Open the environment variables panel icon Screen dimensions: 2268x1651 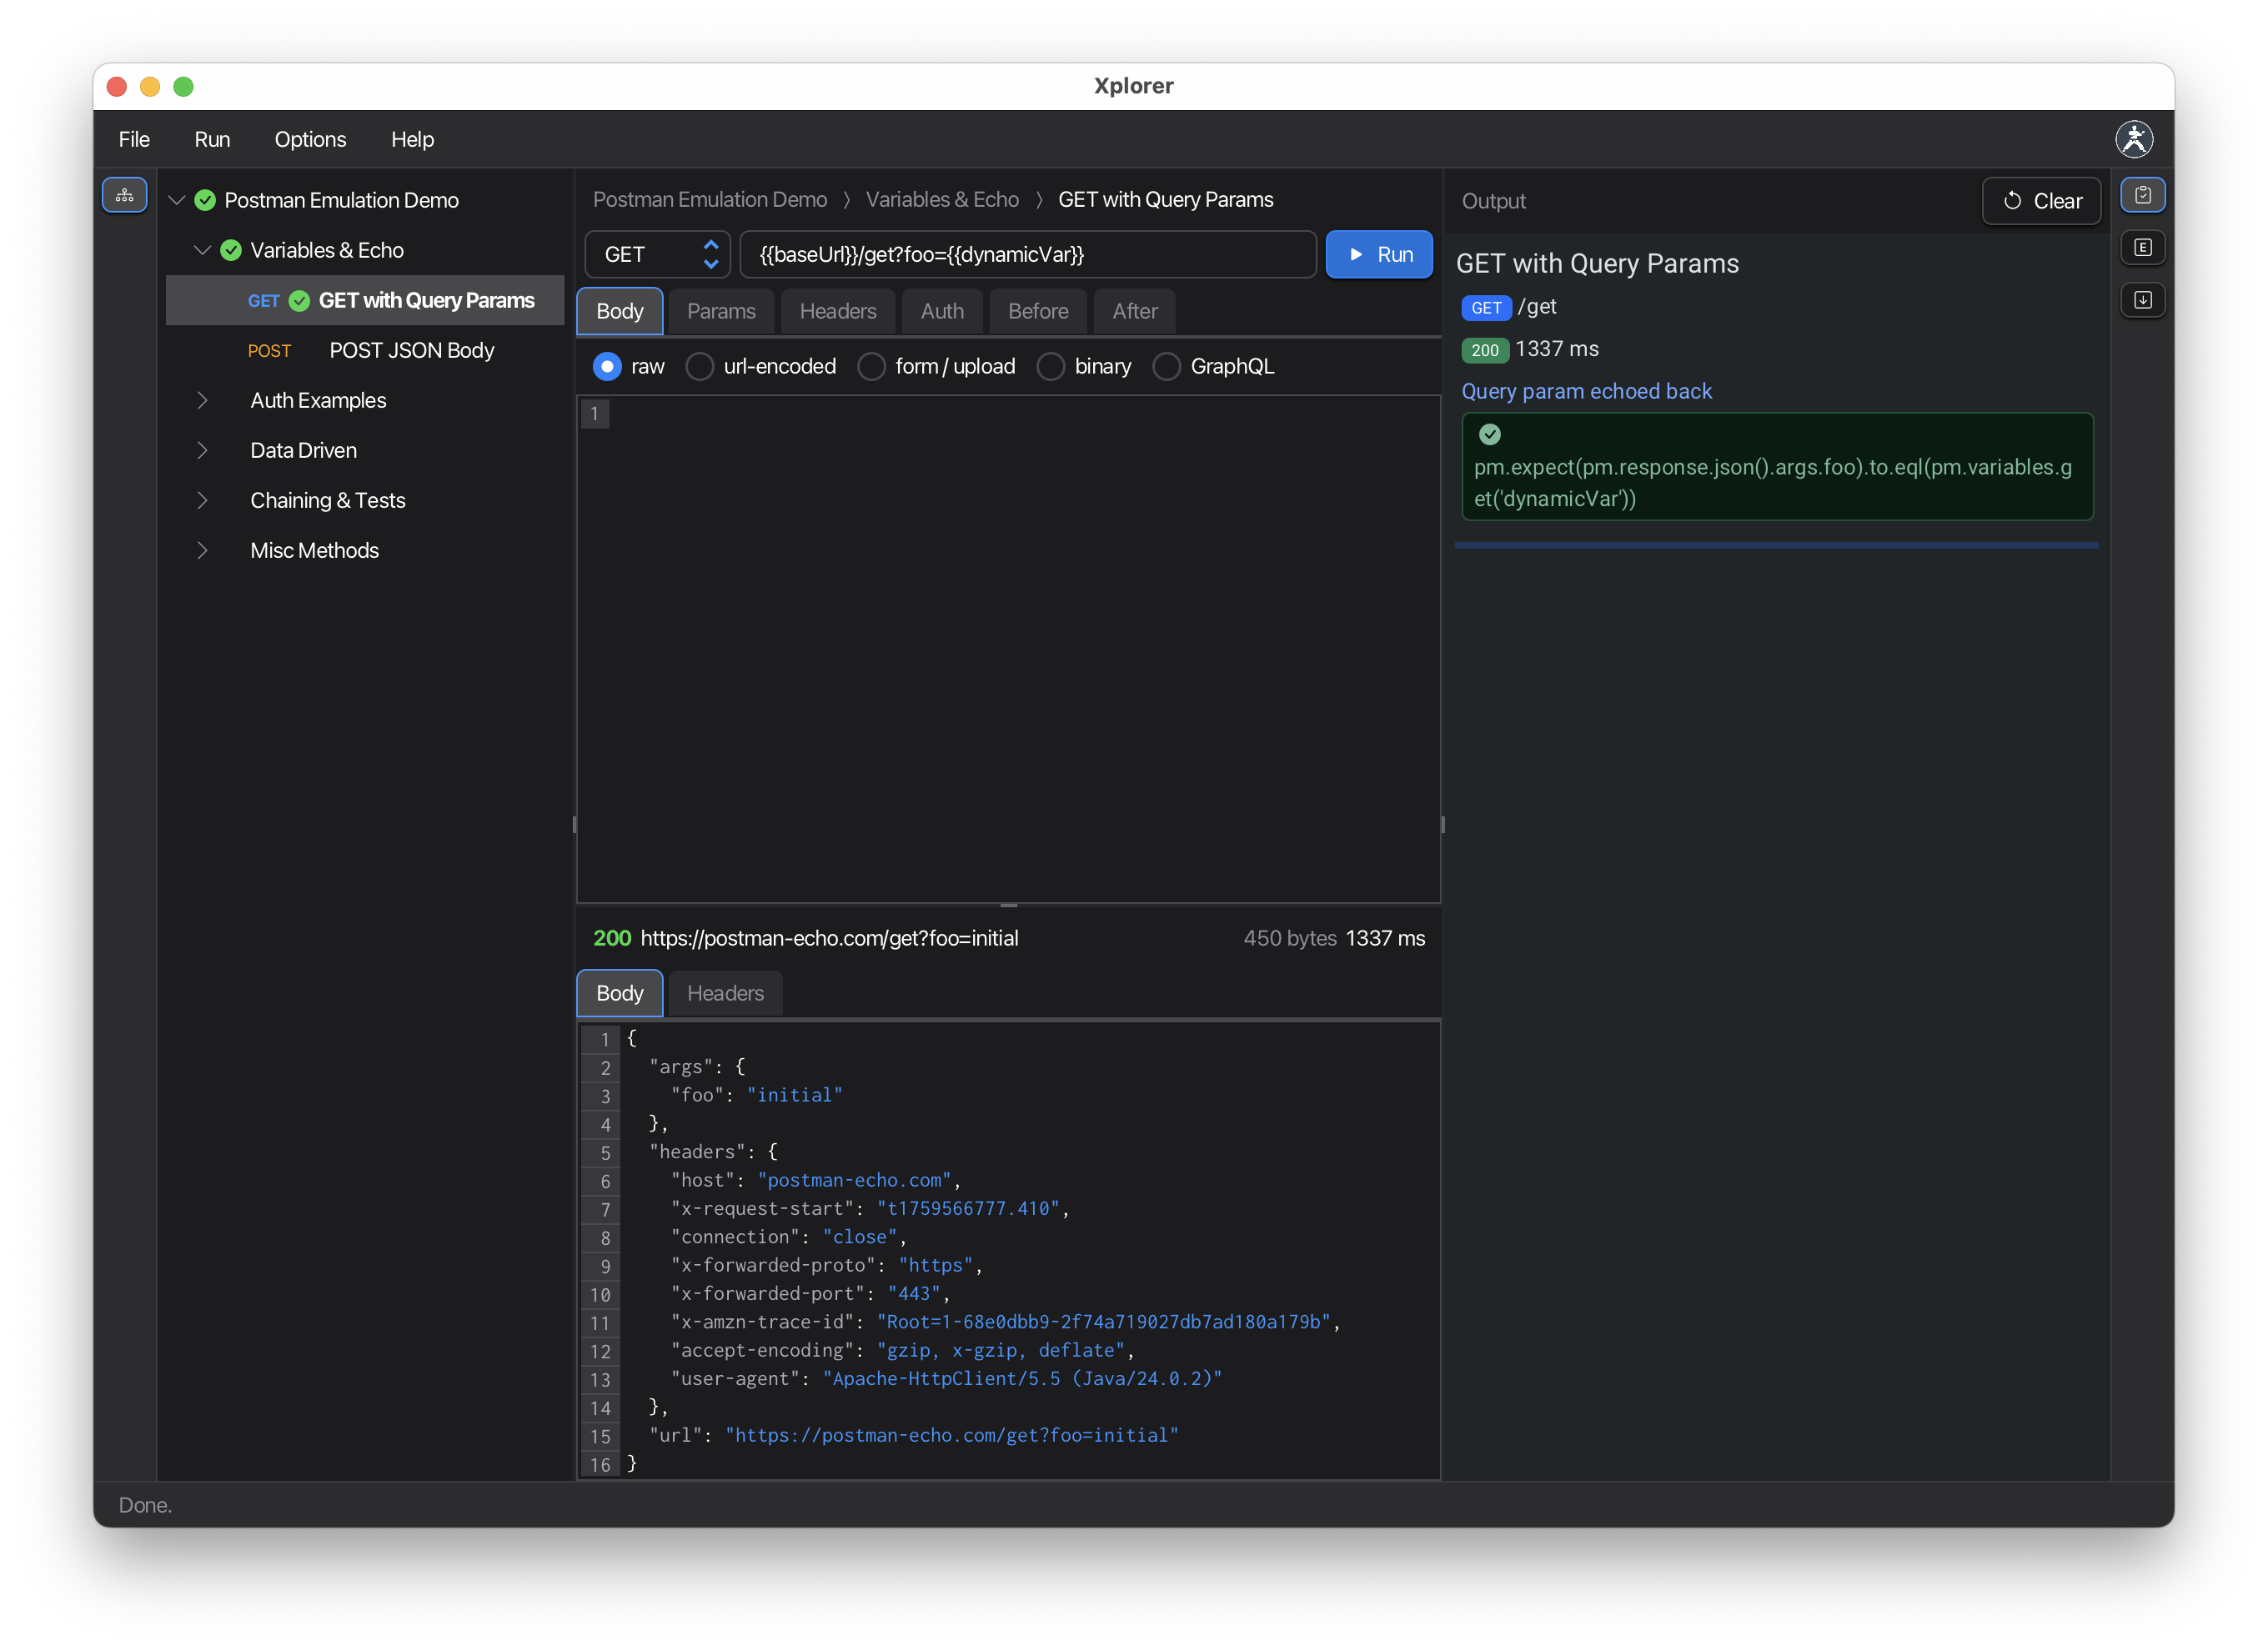[2143, 247]
